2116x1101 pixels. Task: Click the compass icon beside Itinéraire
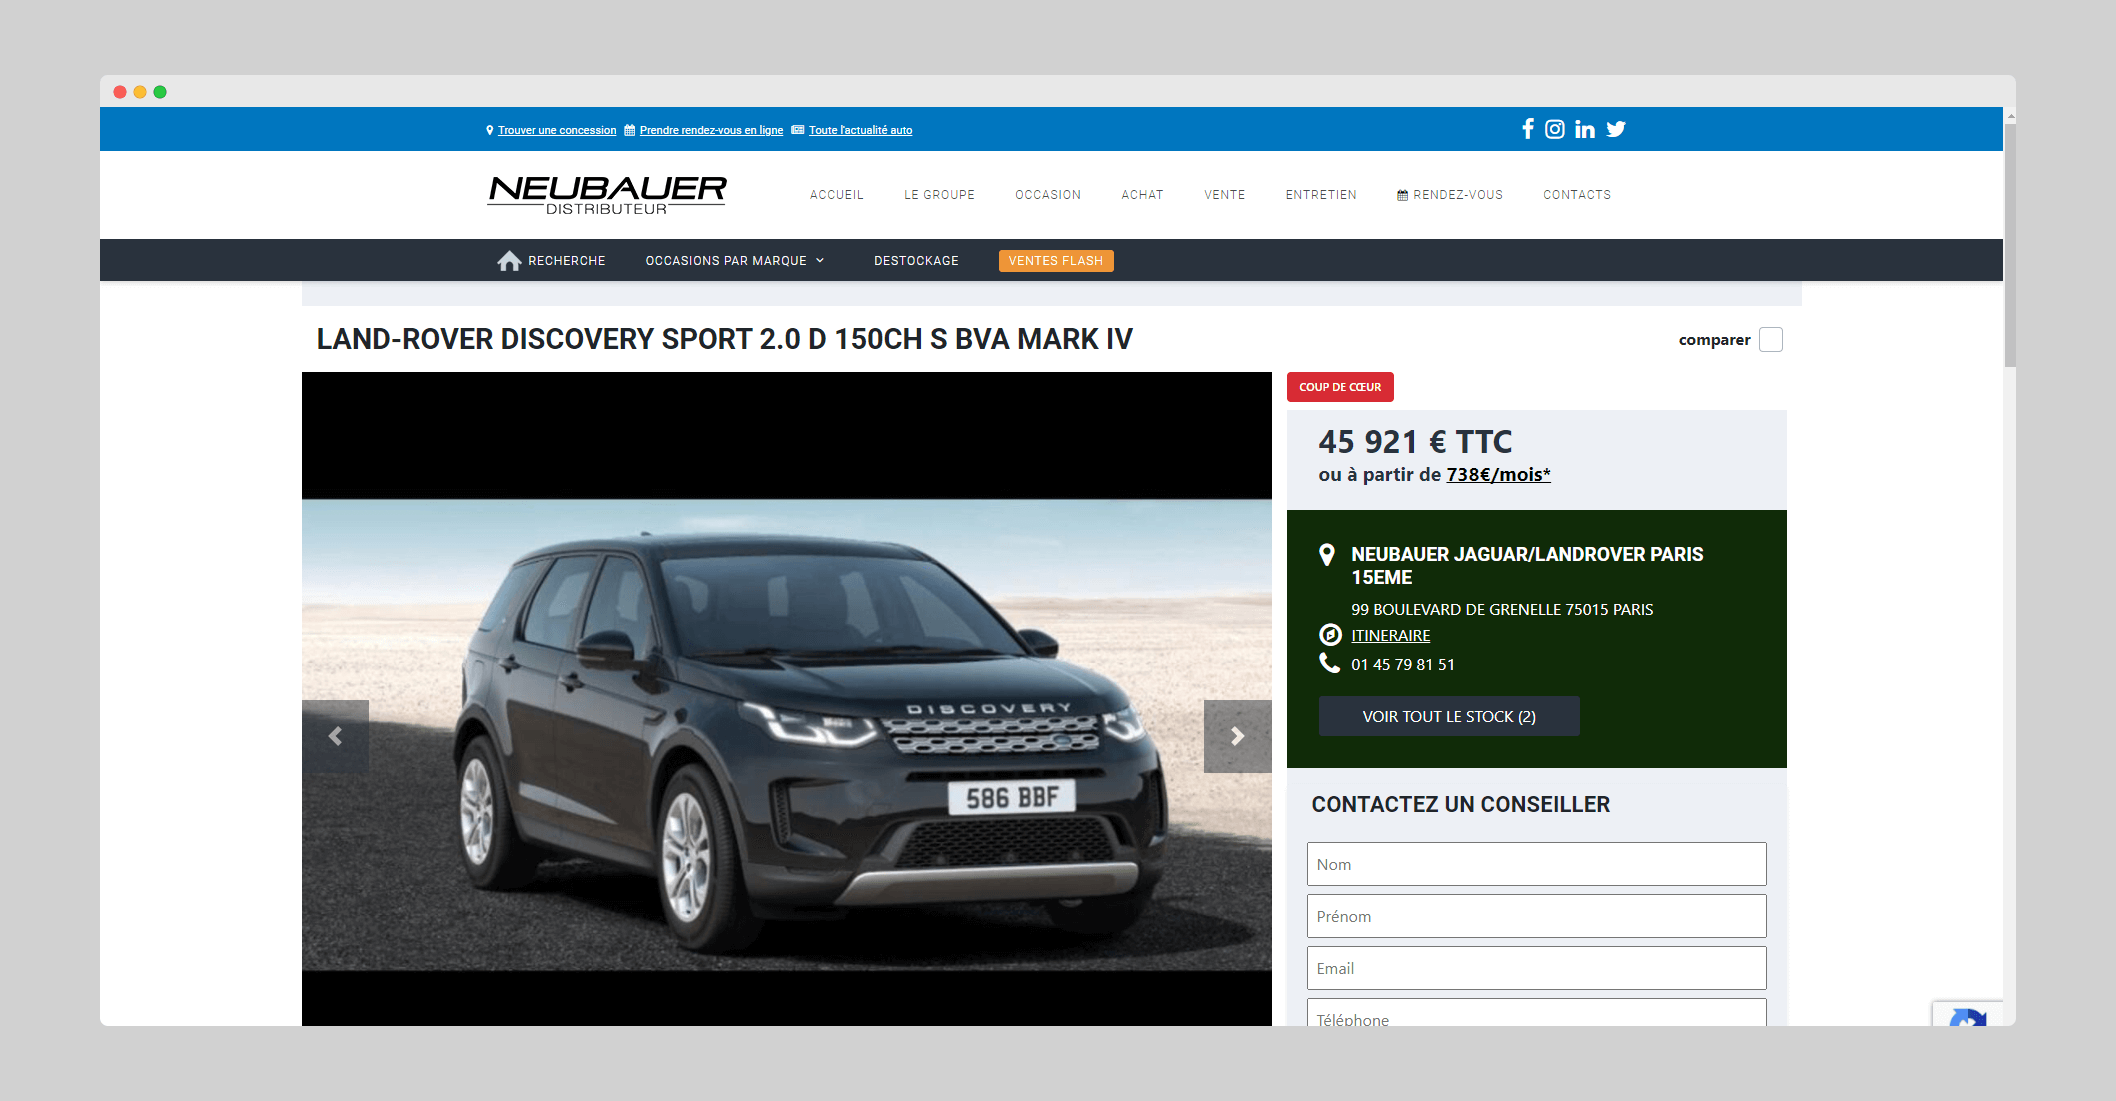pyautogui.click(x=1330, y=635)
